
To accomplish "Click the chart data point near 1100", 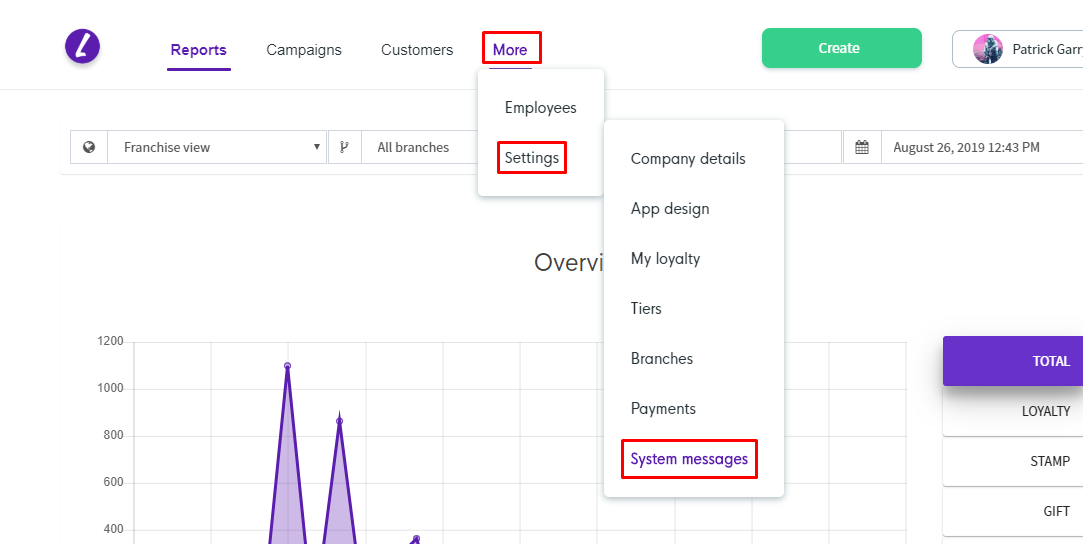I will point(287,366).
